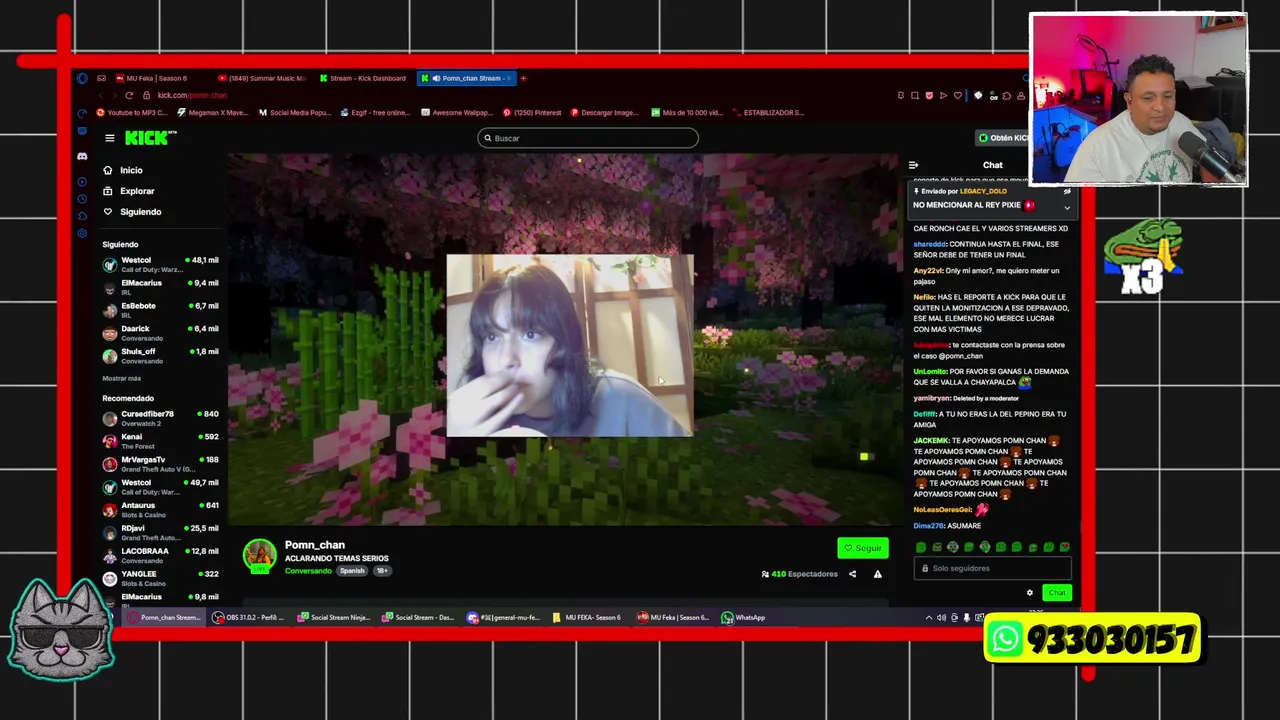Open Social Media Popu... bookmark

click(x=294, y=113)
